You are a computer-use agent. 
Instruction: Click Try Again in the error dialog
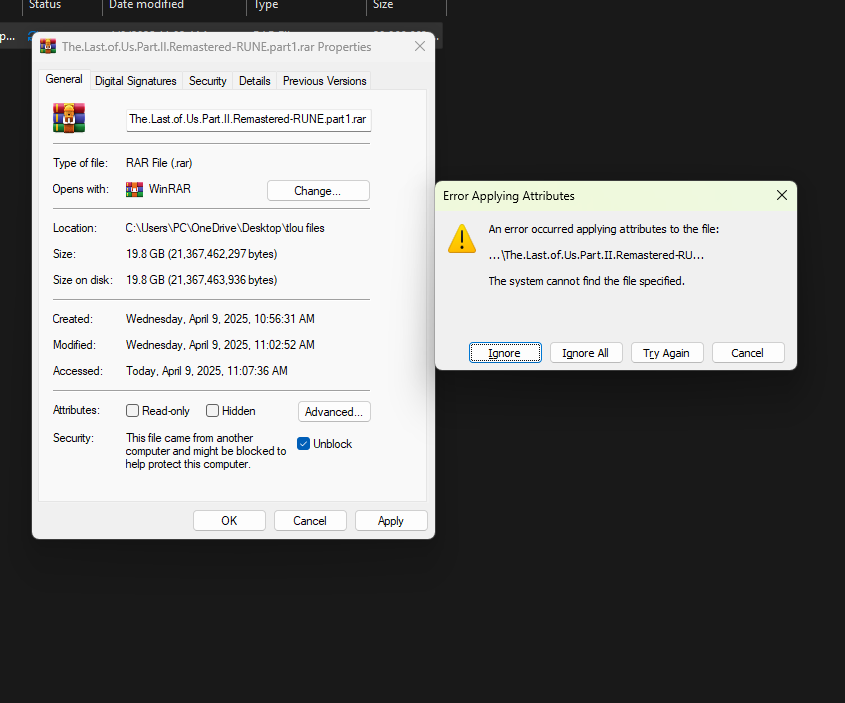pos(667,353)
